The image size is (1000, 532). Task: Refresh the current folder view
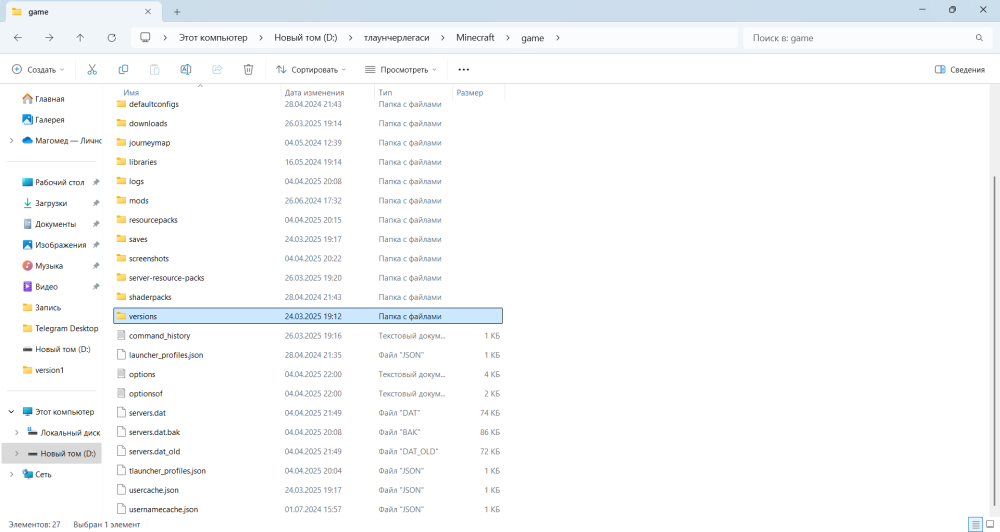click(x=112, y=38)
